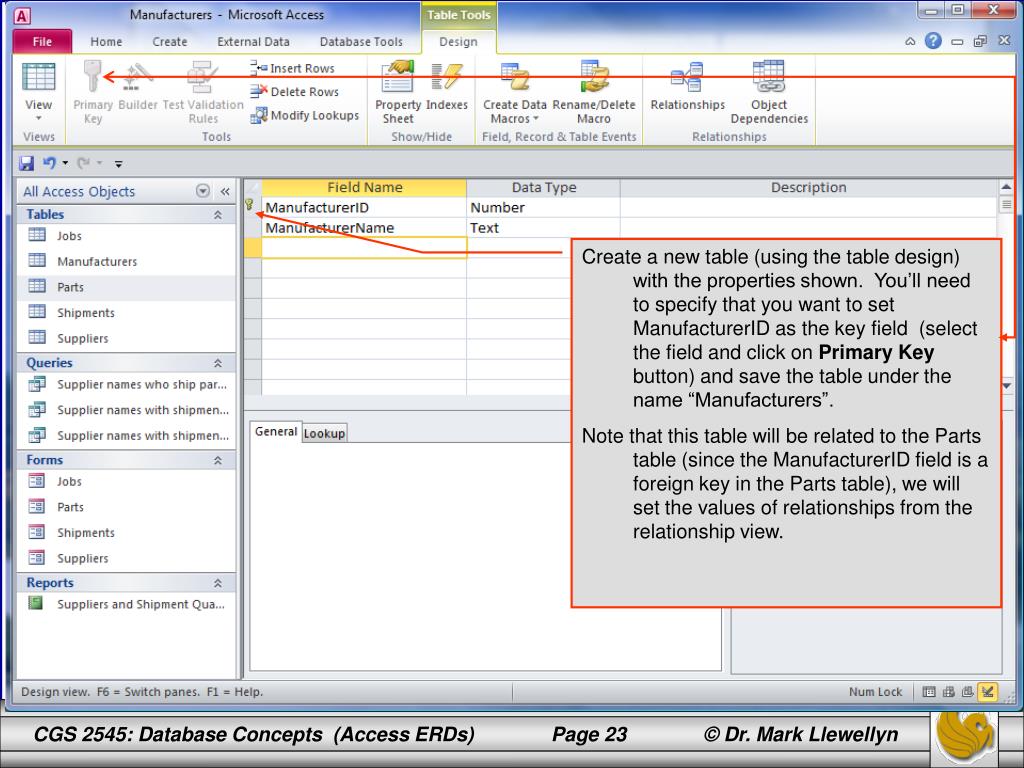The image size is (1024, 768).
Task: Customize the Quick Access Toolbar dropdown
Action: point(118,163)
